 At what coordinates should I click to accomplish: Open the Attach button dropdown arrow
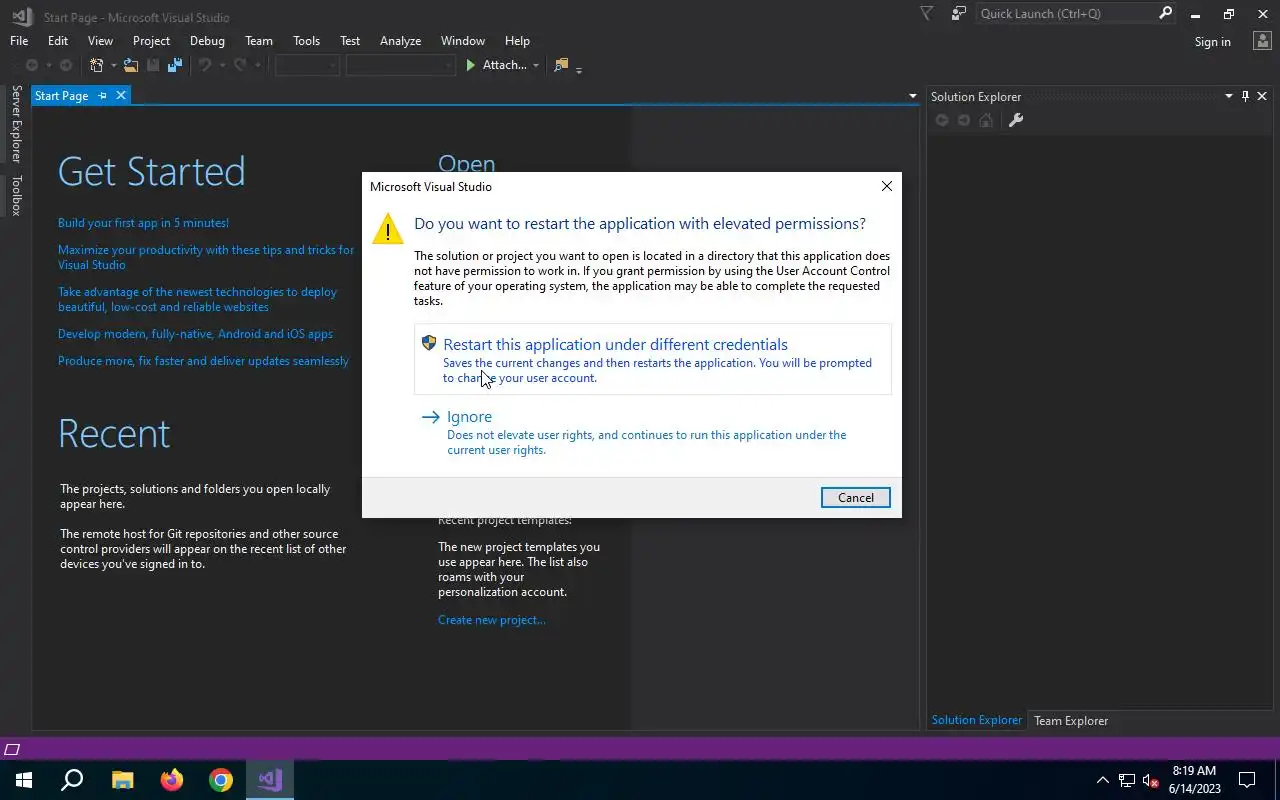click(536, 66)
